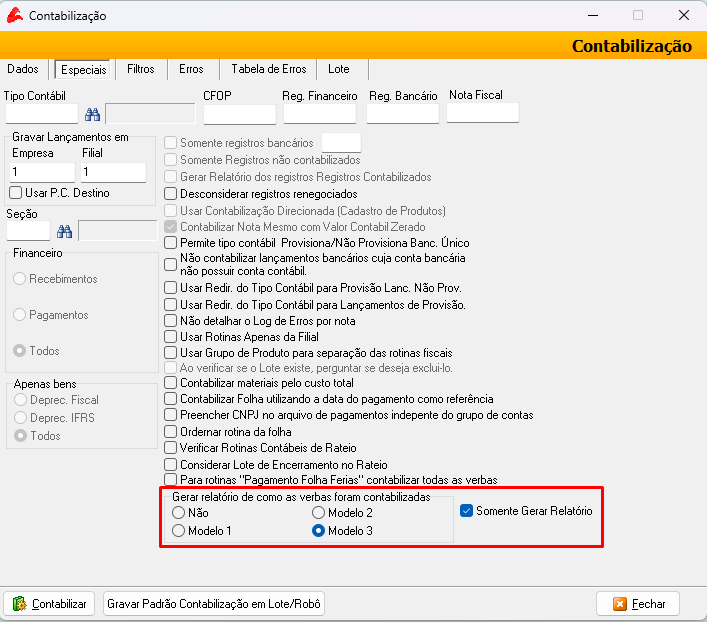Click Gravar Padrão Contabilização em Lote/Robô
Screen dimensions: 707x622
coord(215,604)
